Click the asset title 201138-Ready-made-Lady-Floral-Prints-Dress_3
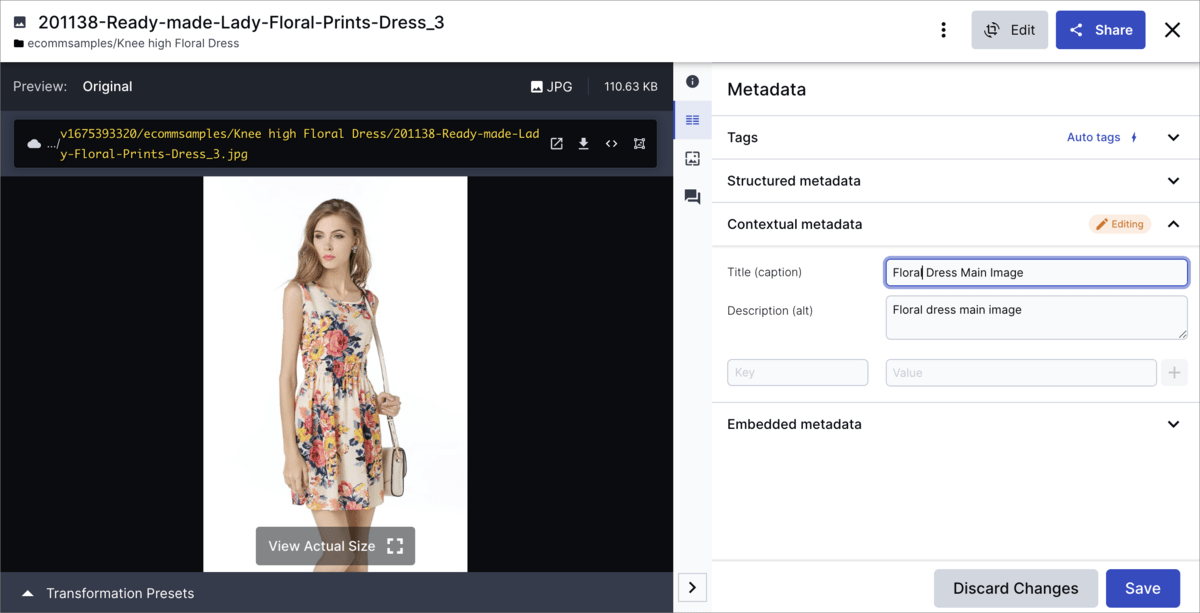The width and height of the screenshot is (1200, 613). pyautogui.click(x=241, y=22)
